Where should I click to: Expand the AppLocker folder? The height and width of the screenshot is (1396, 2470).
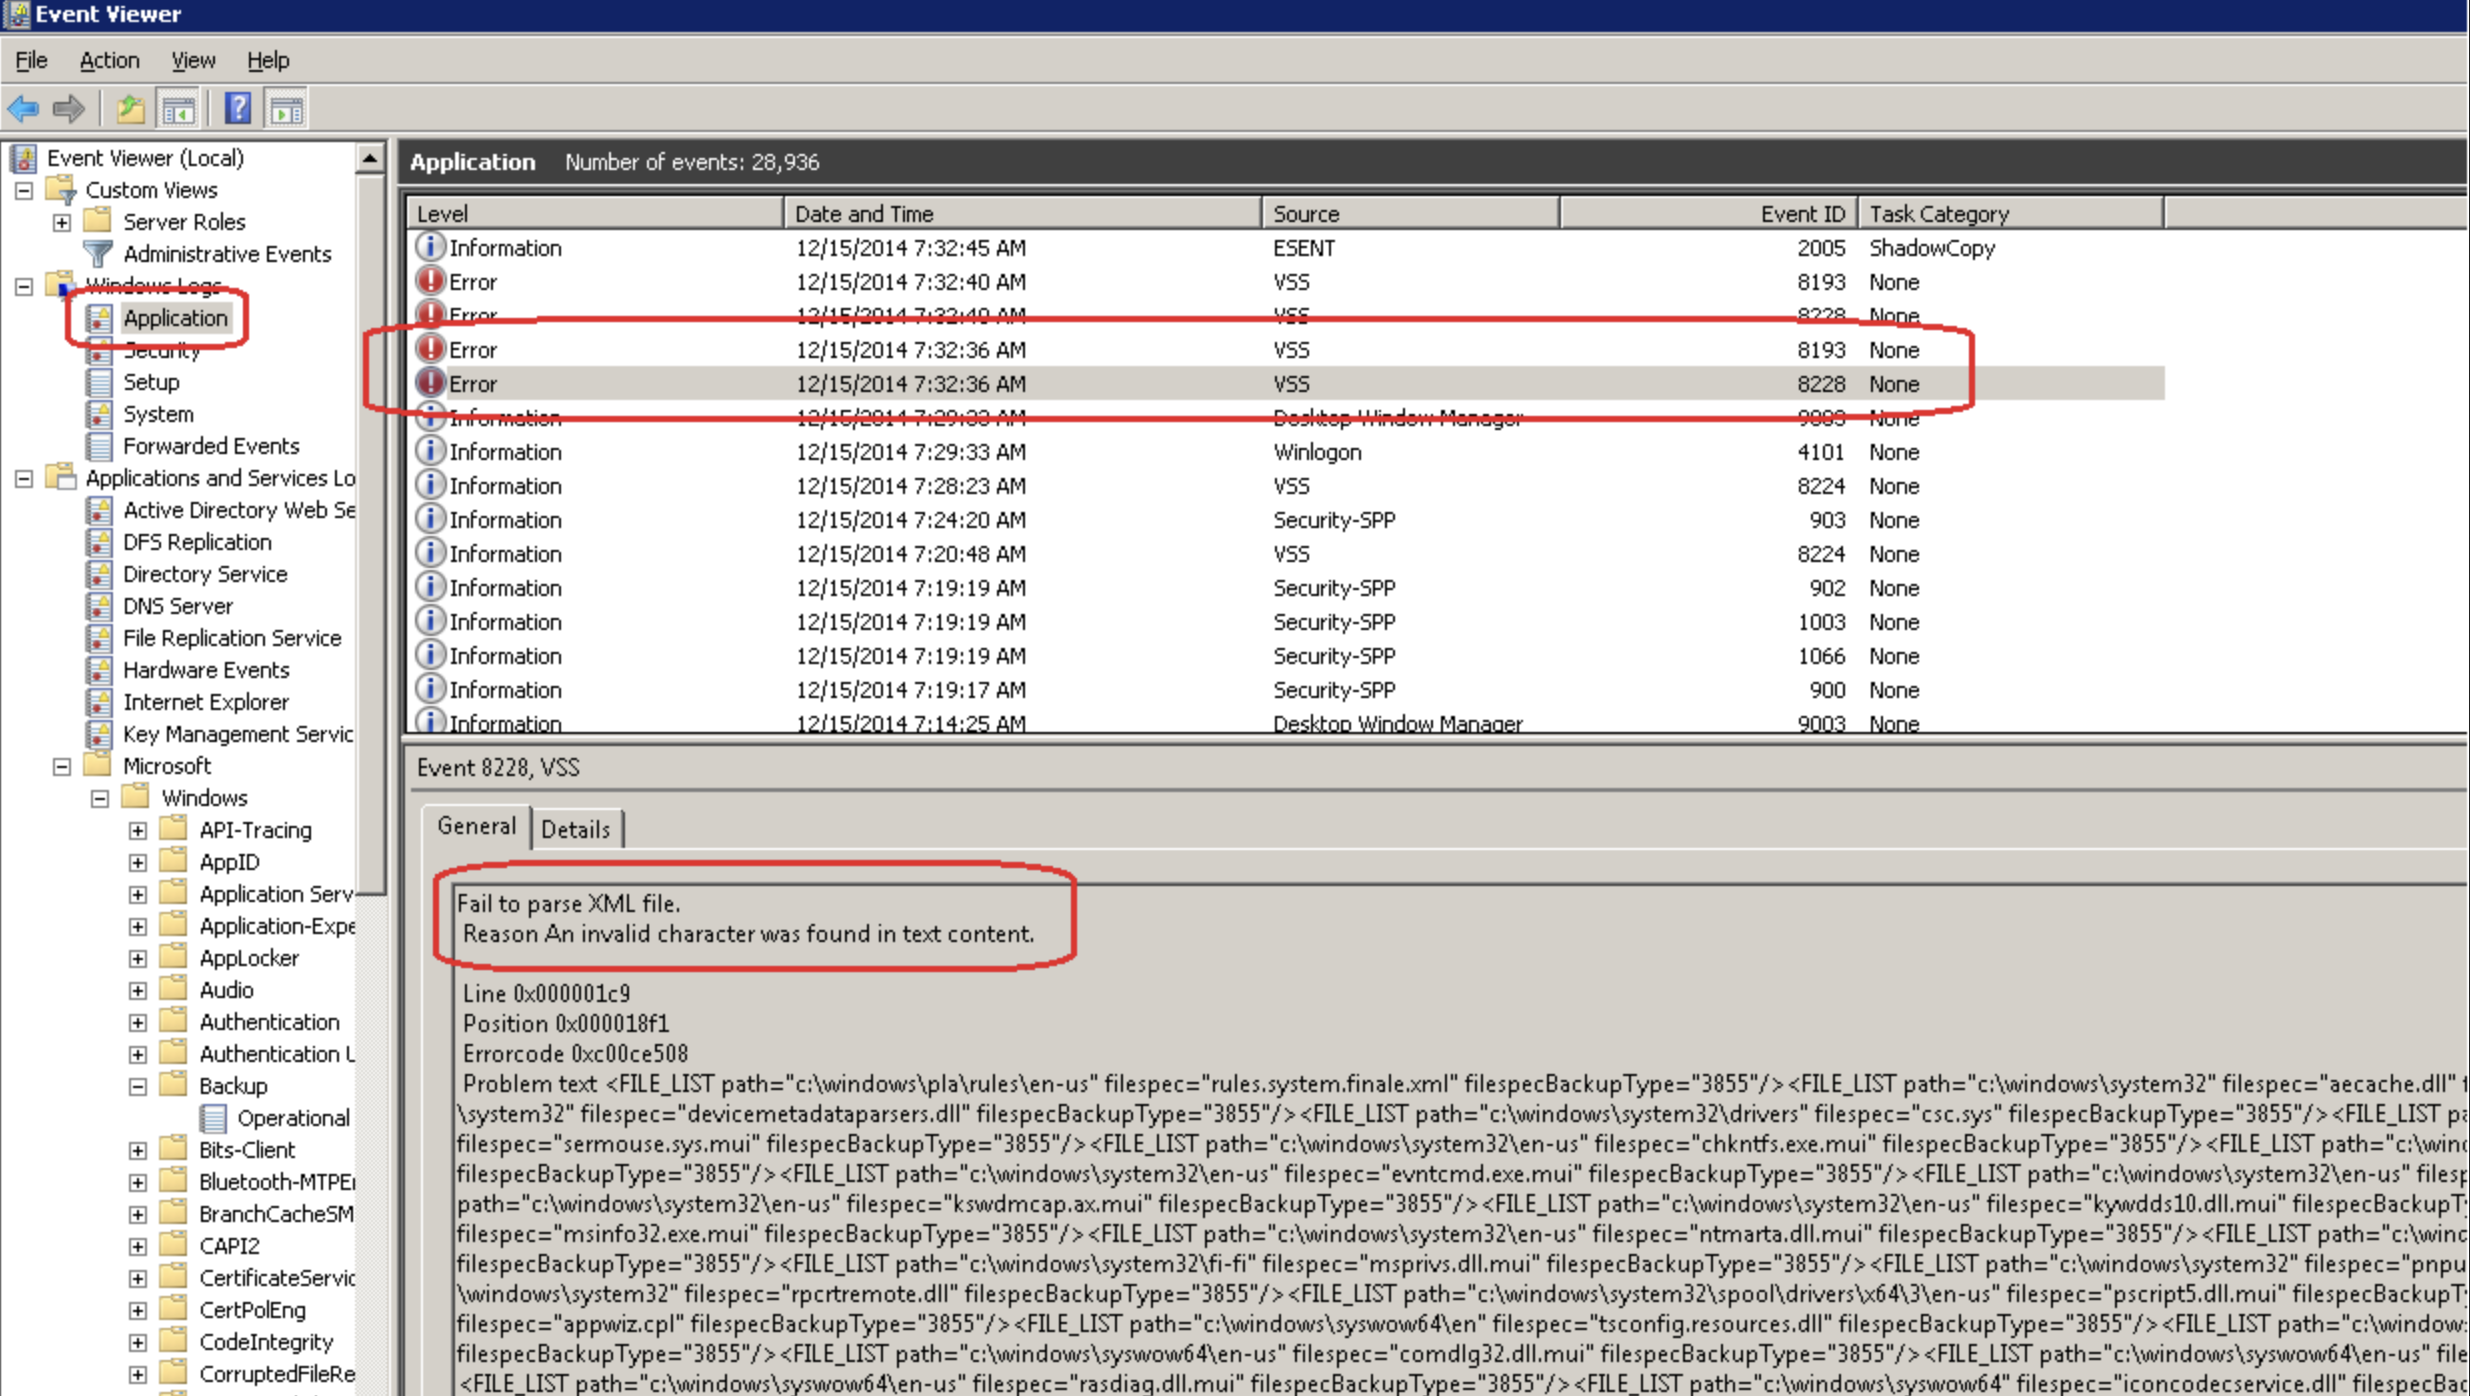[138, 958]
